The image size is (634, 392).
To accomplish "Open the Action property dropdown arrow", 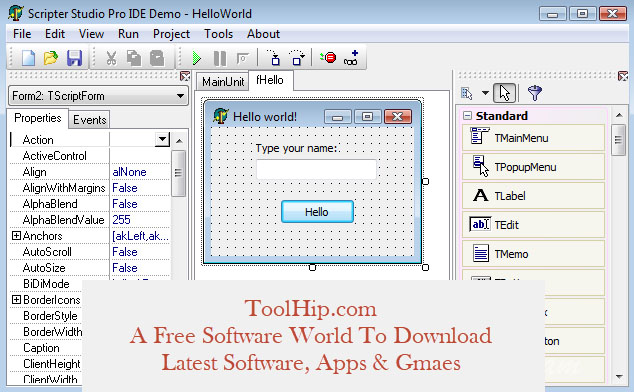I will [162, 140].
